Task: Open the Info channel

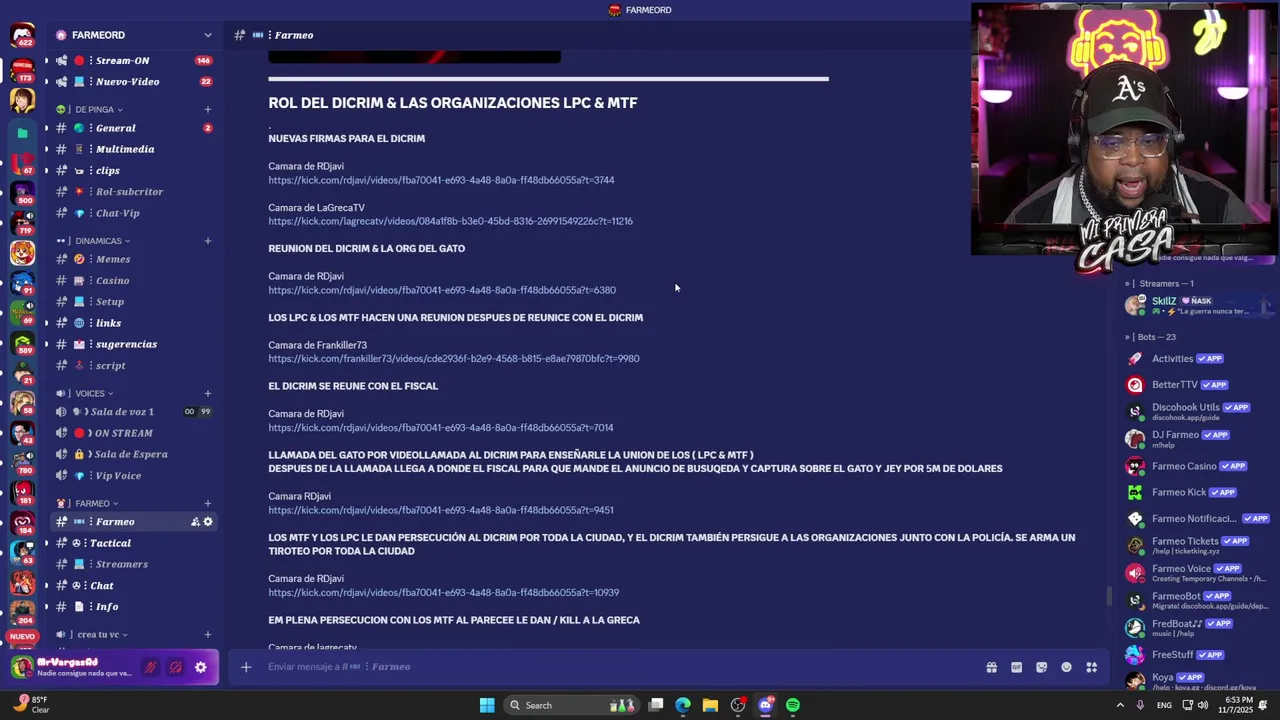Action: (x=133, y=607)
